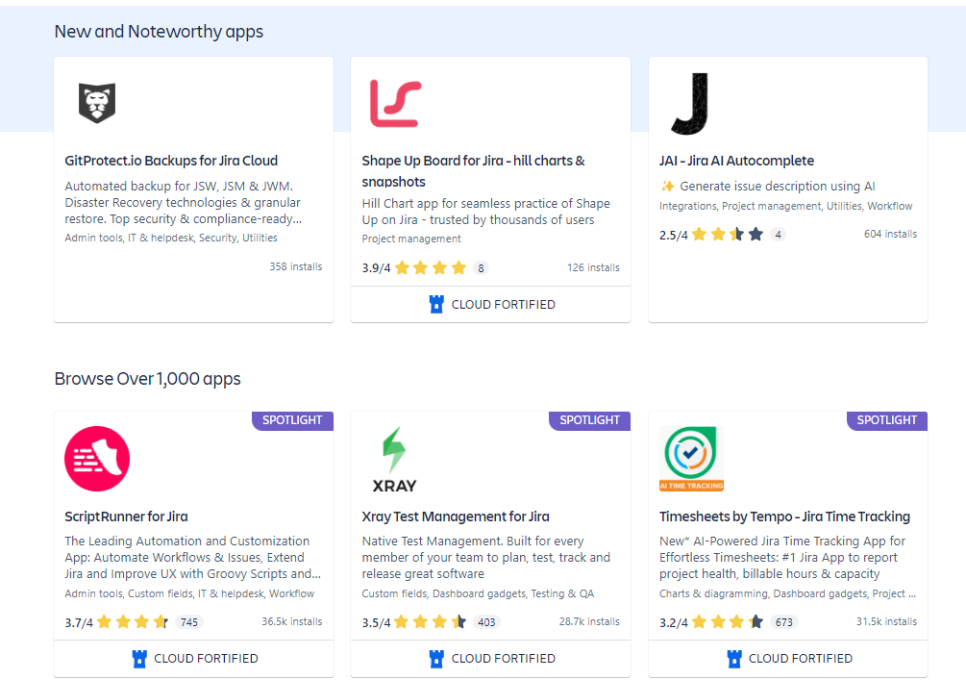Click GitProtect 'Automated backup for JSW' description
This screenshot has width=966, height=680.
(183, 203)
